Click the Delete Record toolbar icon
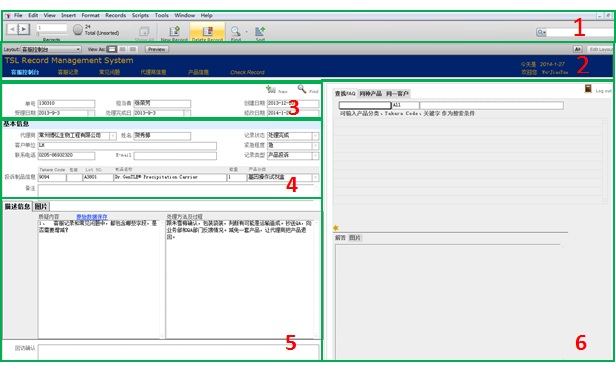 tap(207, 31)
